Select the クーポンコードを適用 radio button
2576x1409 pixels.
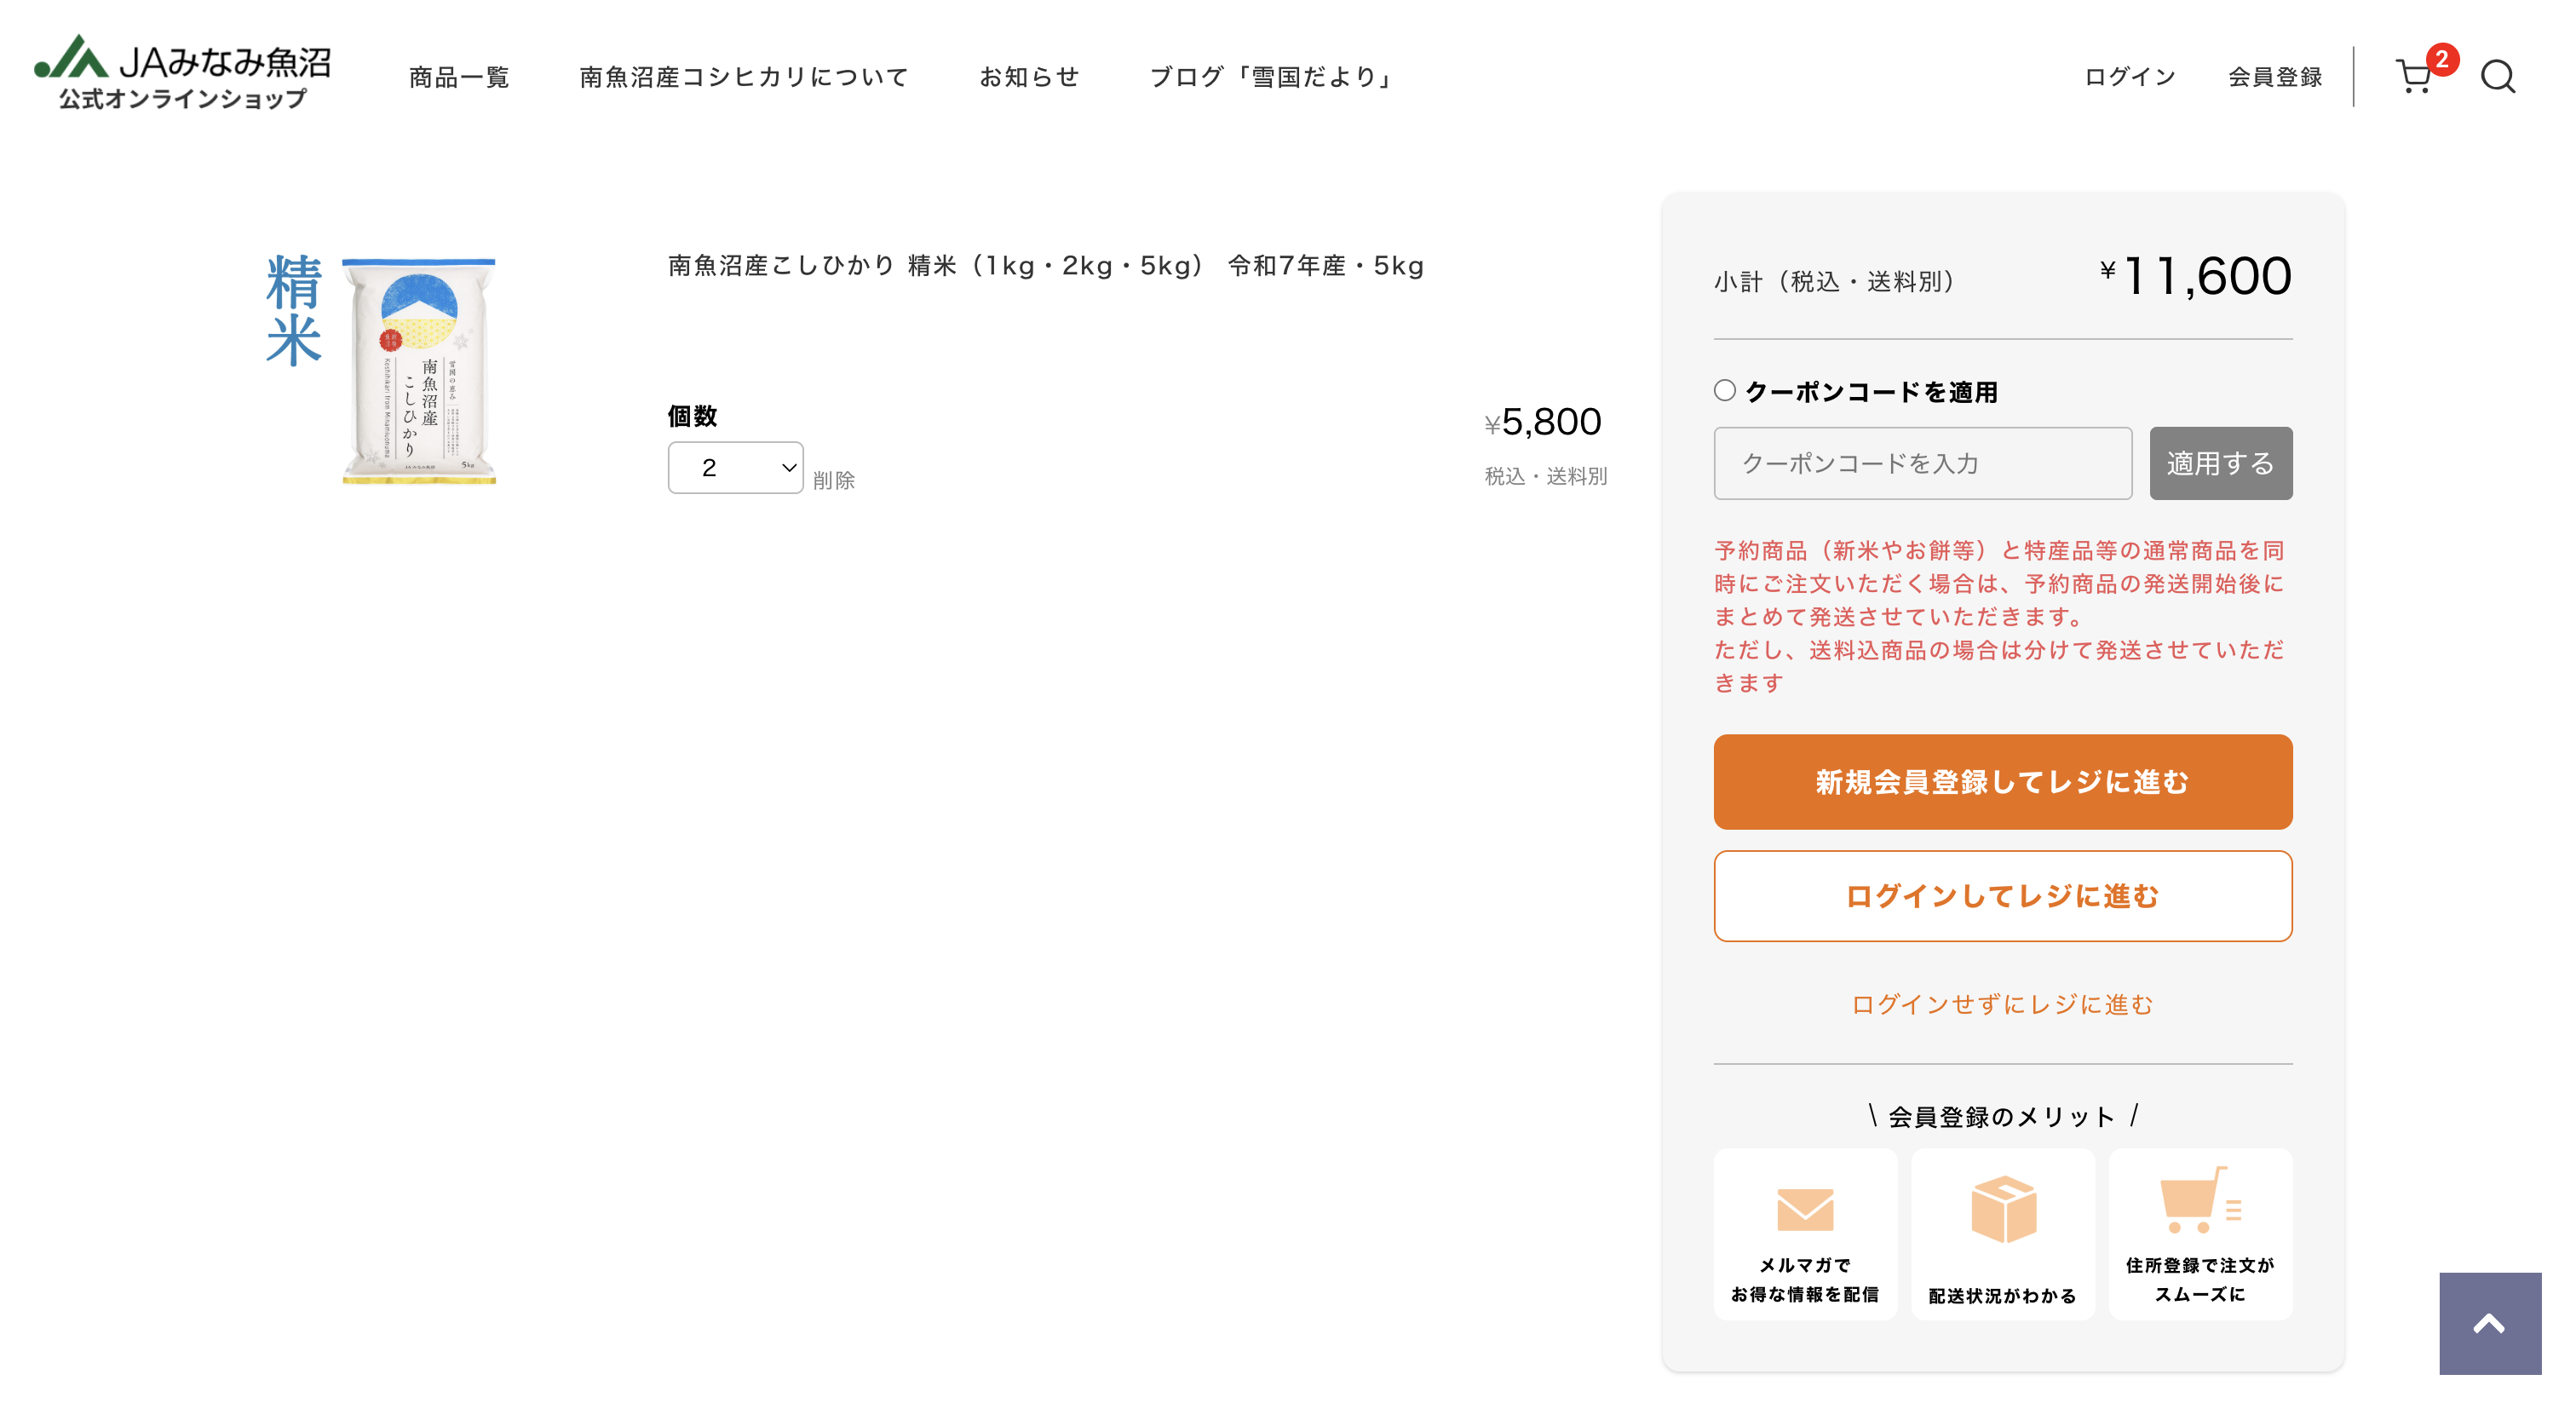point(1724,390)
